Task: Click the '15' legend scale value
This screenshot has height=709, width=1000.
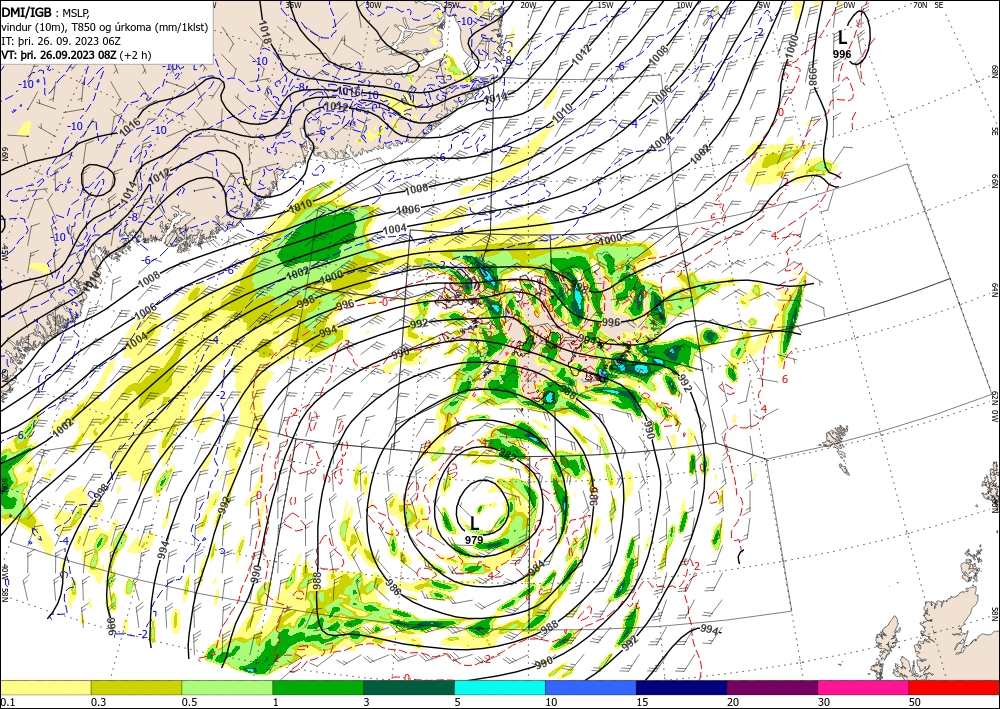Action: [x=642, y=702]
